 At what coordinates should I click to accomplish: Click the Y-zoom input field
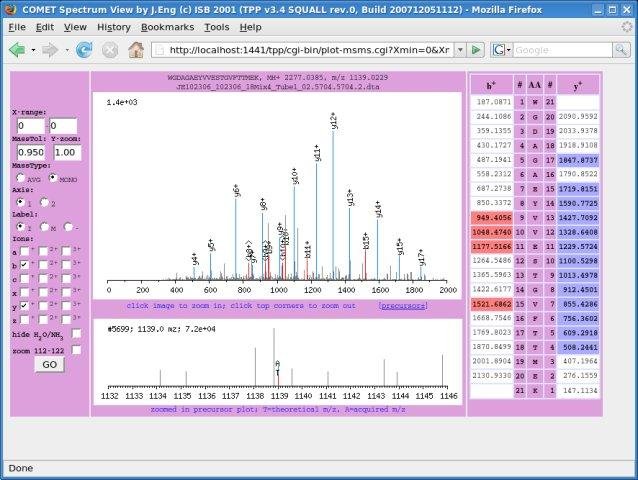click(x=67, y=152)
